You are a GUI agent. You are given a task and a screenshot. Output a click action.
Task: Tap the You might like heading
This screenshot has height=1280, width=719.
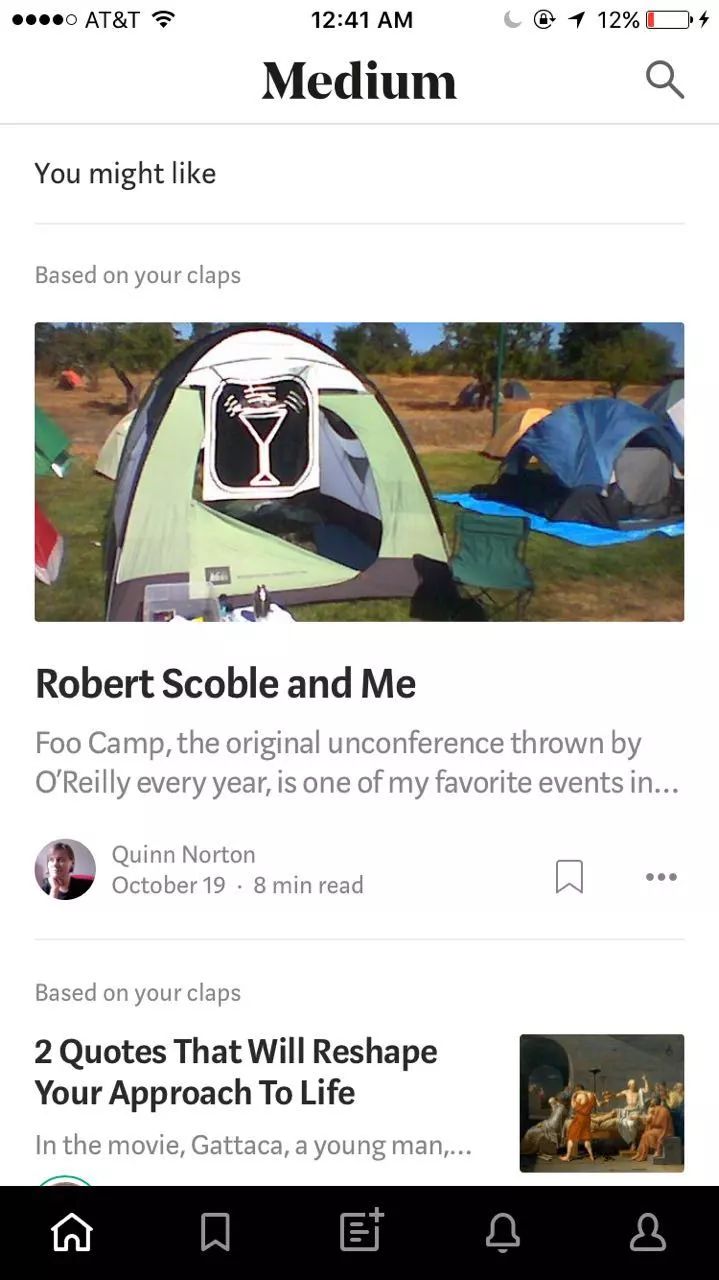click(x=125, y=173)
